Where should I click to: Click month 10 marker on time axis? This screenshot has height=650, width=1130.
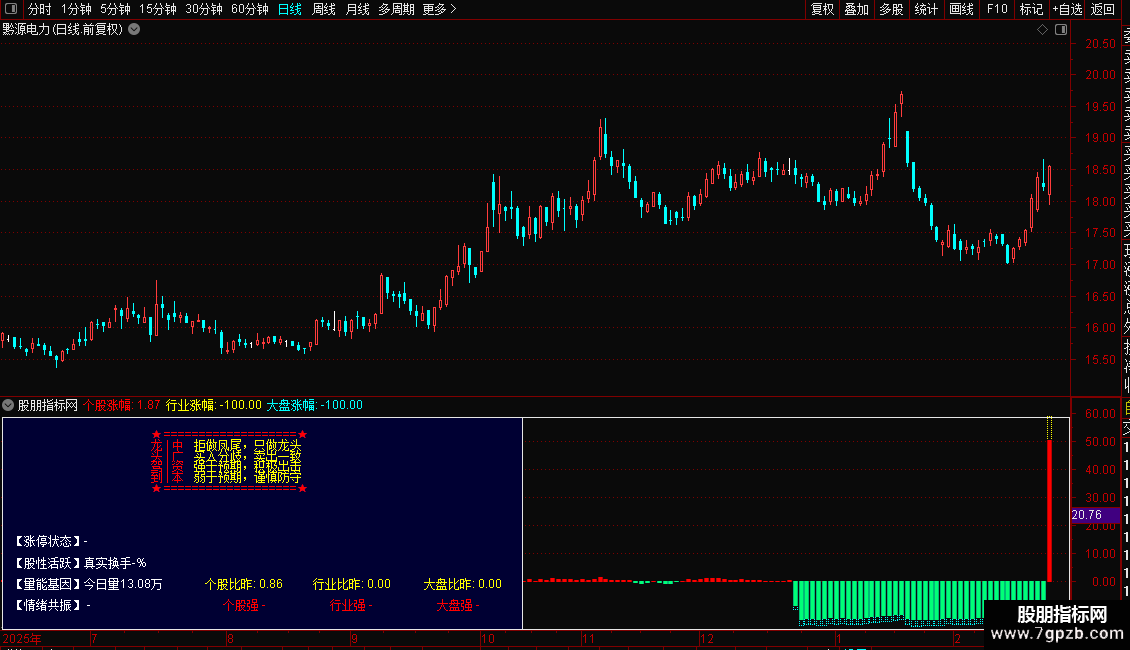pos(488,639)
